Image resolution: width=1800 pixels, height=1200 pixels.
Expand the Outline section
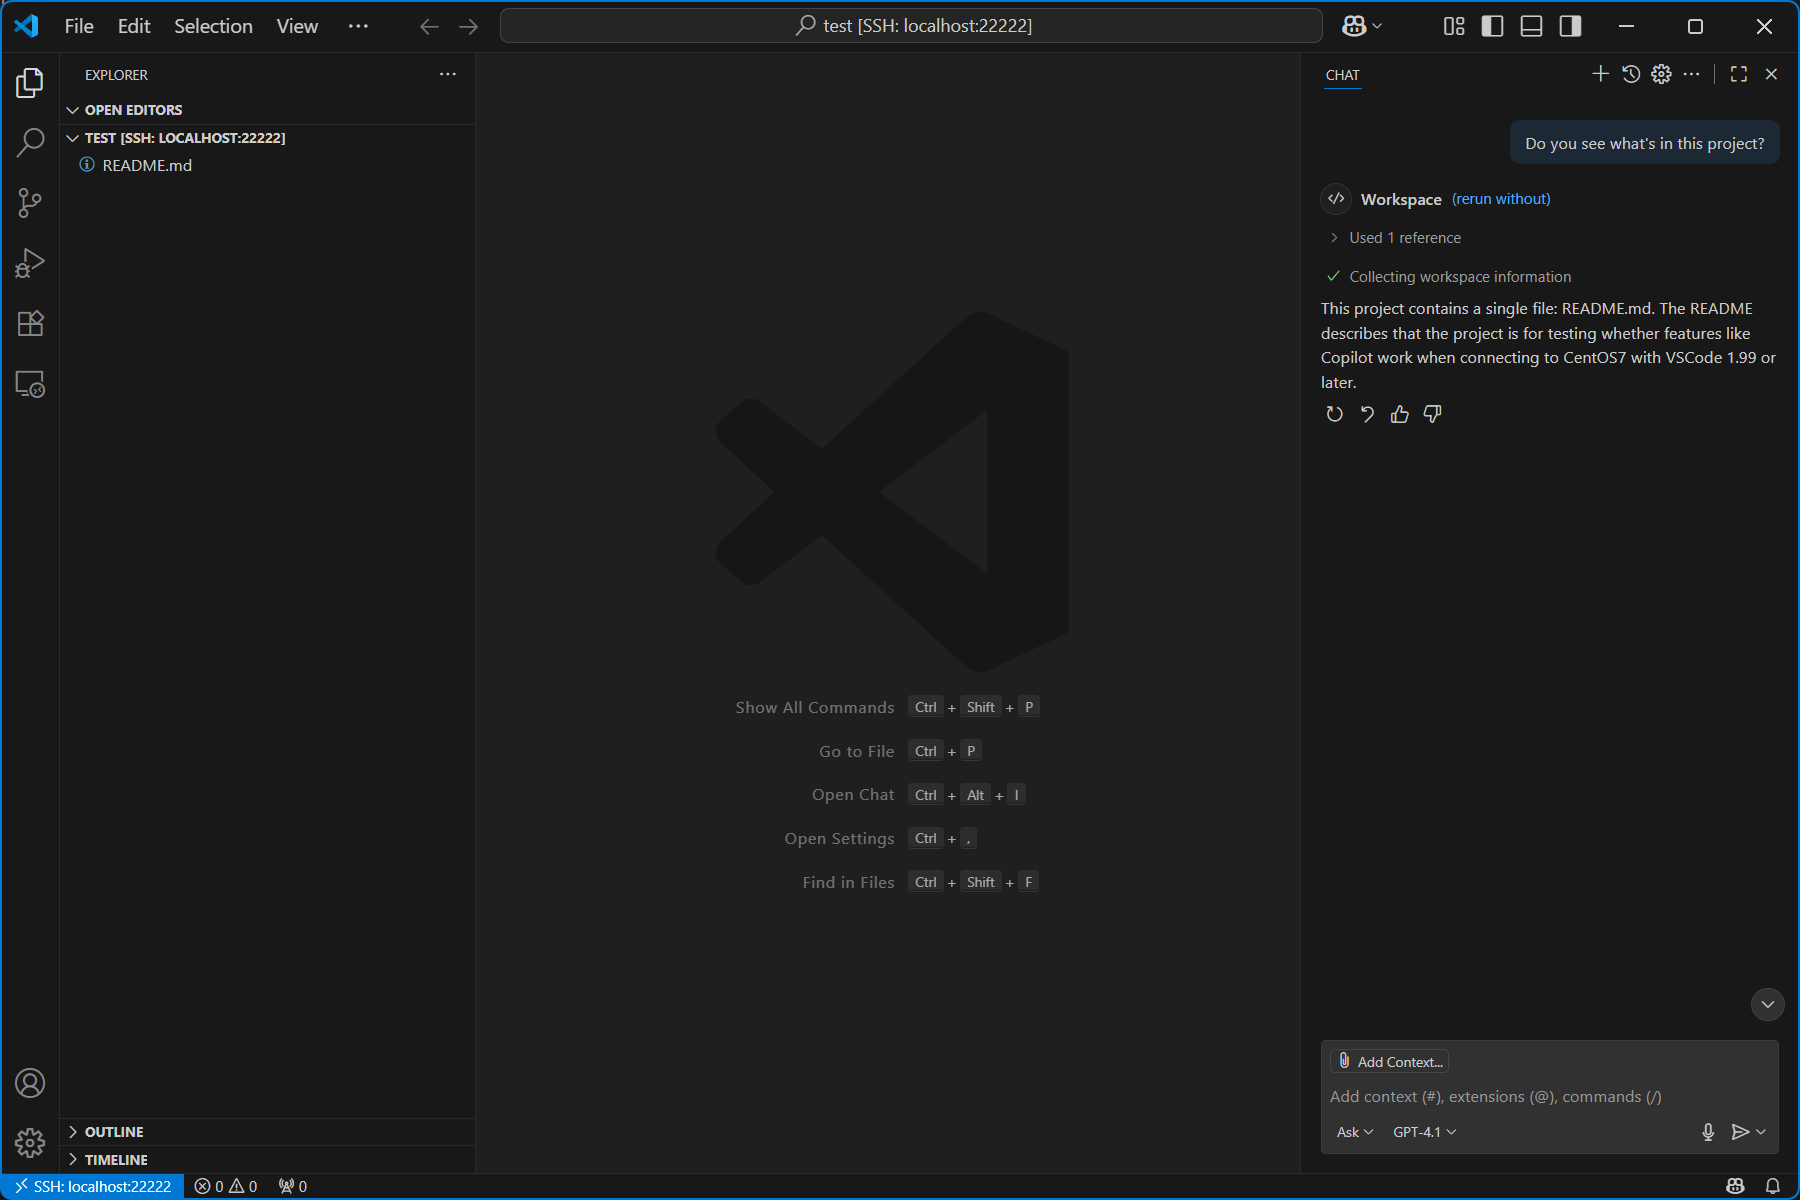point(114,1132)
